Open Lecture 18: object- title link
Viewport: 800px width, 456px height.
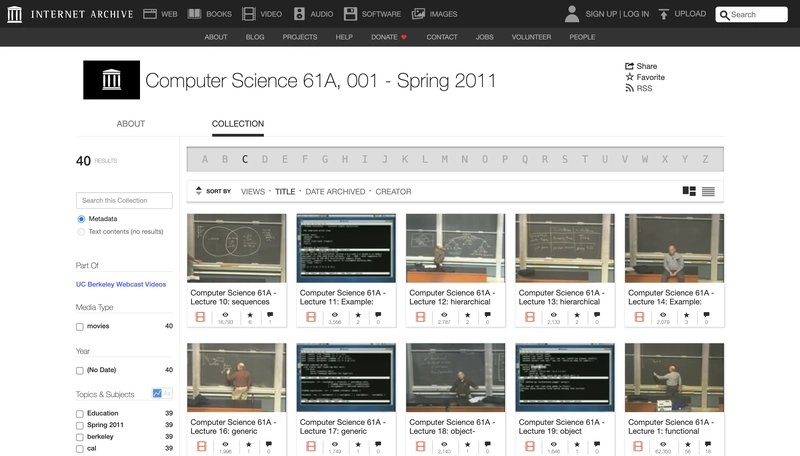coord(452,426)
